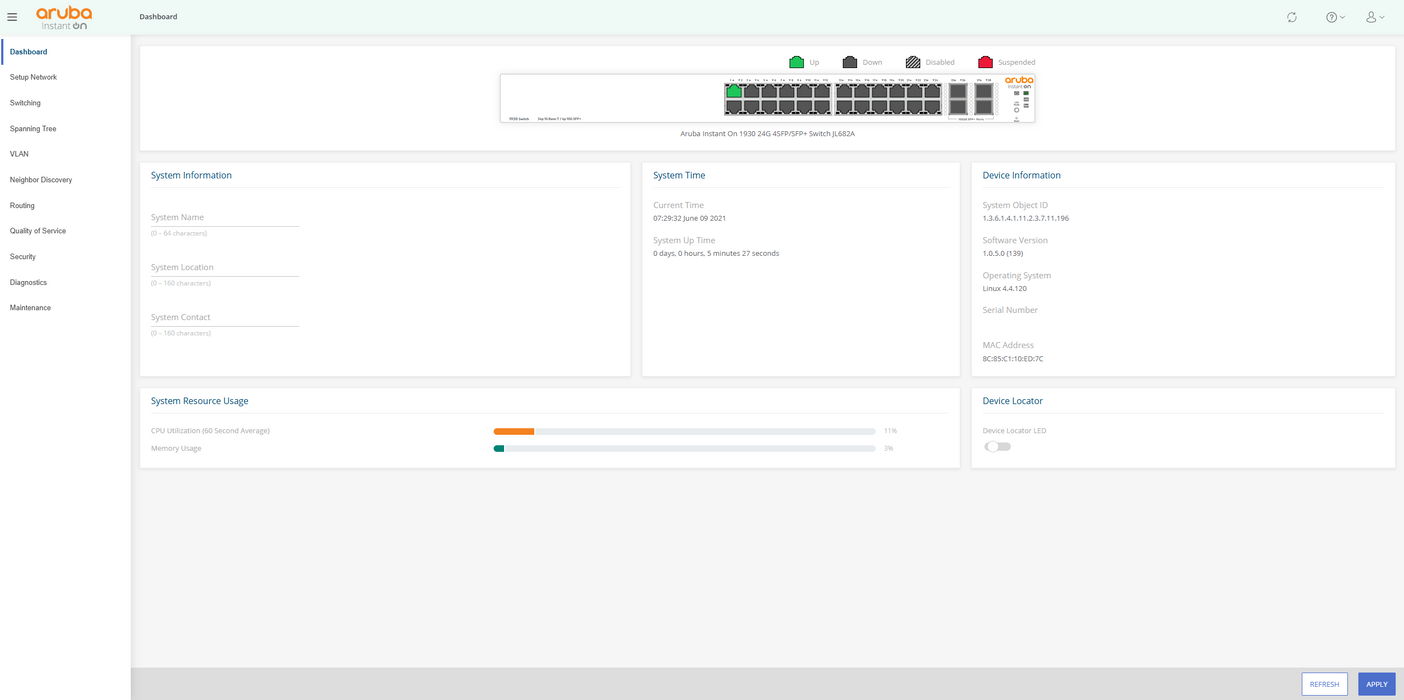Select port 13 on the switch diagram
The height and width of the screenshot is (700, 1404).
[844, 91]
